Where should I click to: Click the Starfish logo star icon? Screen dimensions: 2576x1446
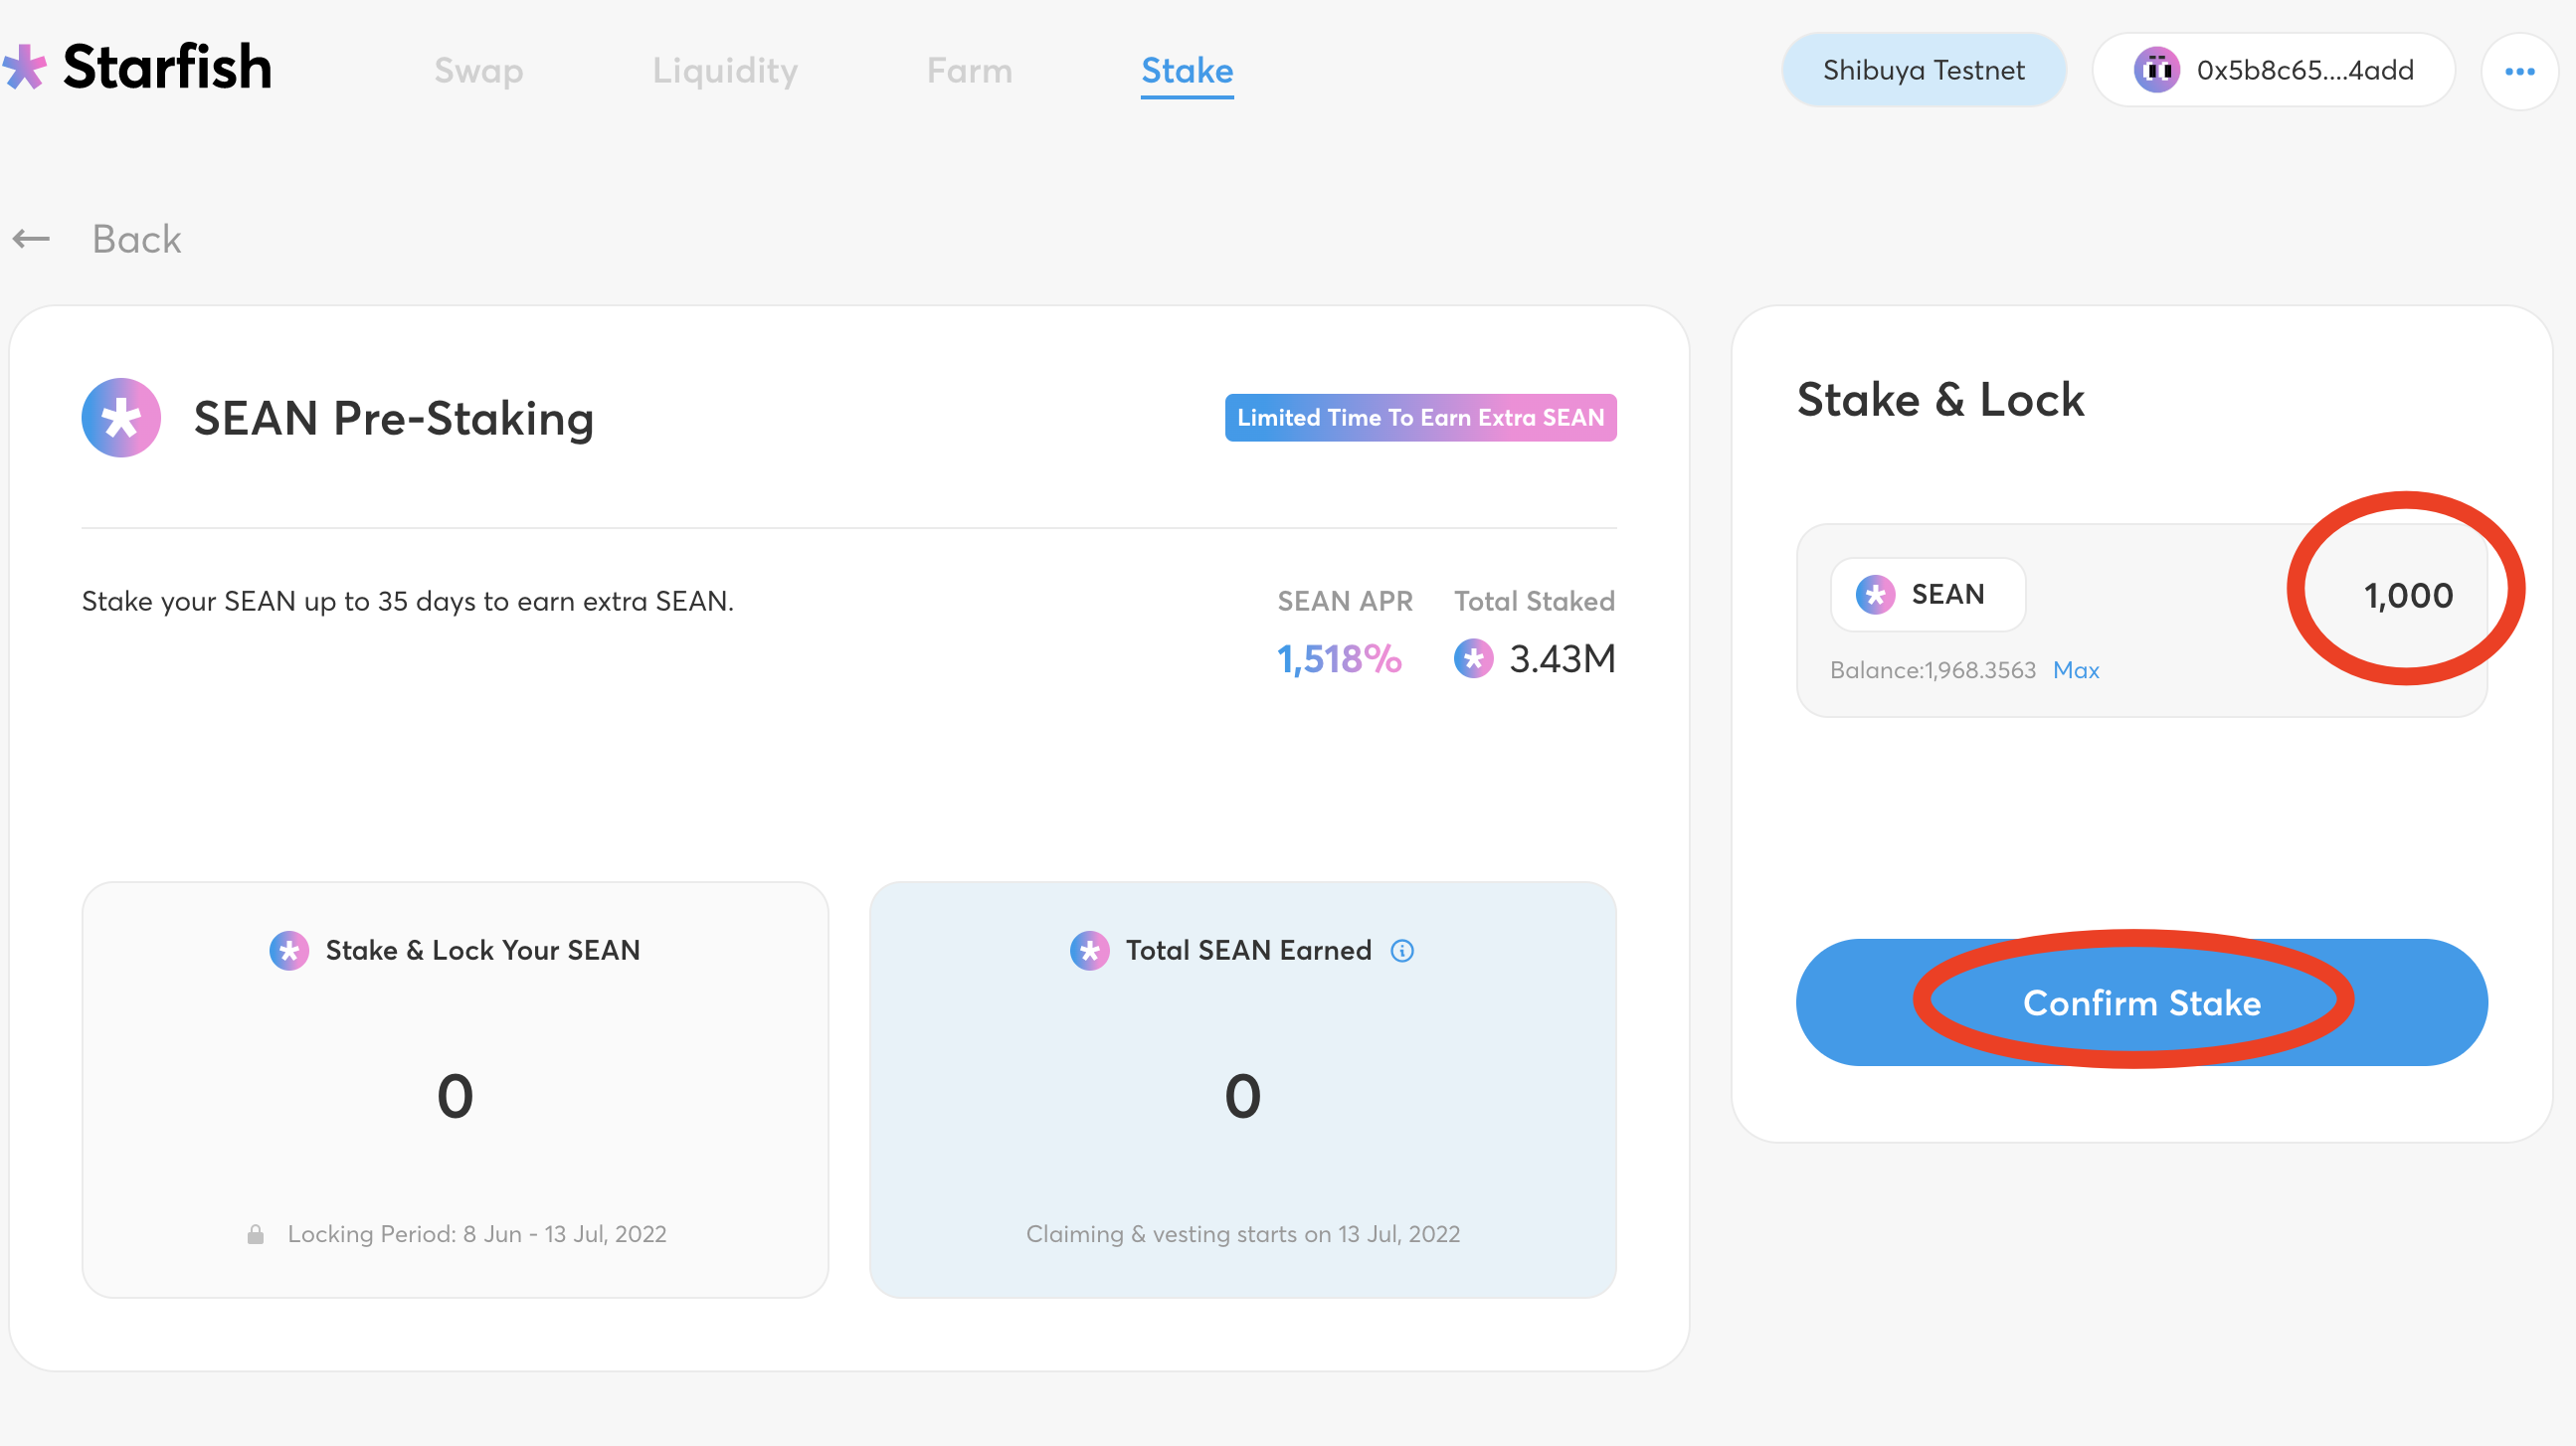(24, 68)
